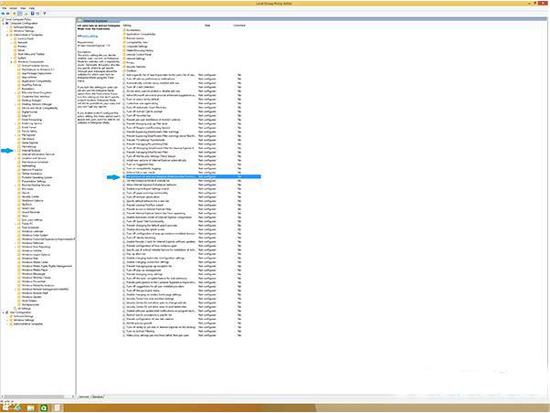Click the Windows Start button on the taskbar
The image size is (550, 413).
click(5, 407)
